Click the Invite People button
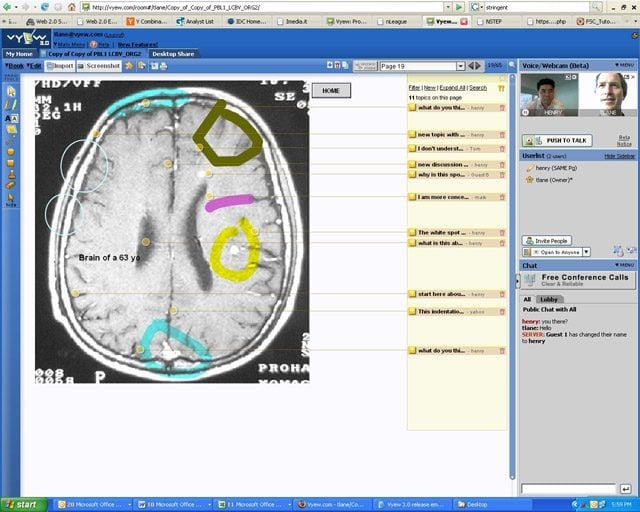The height and width of the screenshot is (512, 640). (x=547, y=240)
